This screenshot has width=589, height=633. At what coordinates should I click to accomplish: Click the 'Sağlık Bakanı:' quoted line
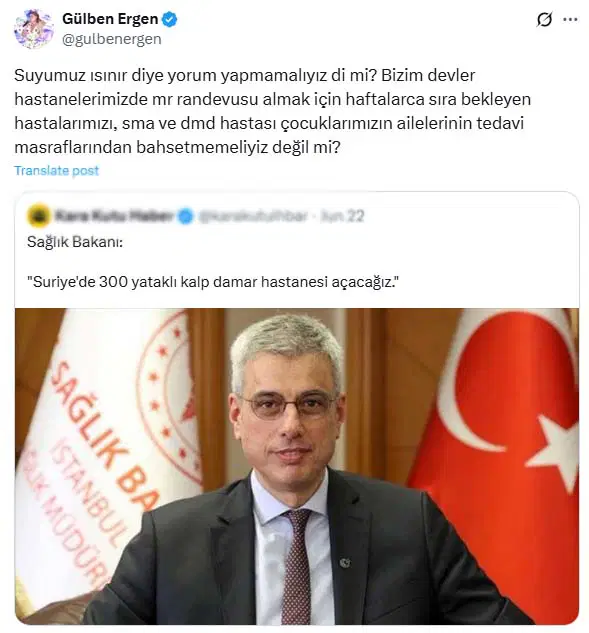tap(75, 242)
